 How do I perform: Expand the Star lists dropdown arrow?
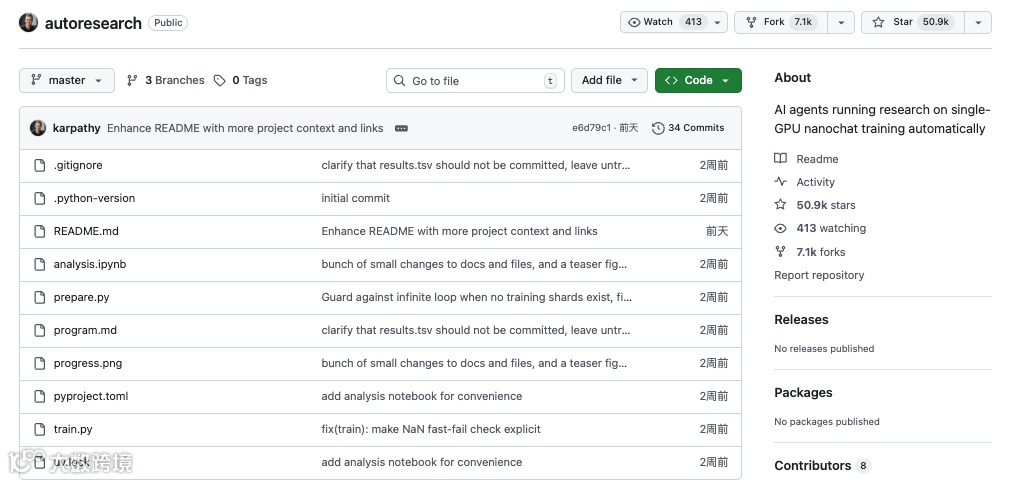978,22
